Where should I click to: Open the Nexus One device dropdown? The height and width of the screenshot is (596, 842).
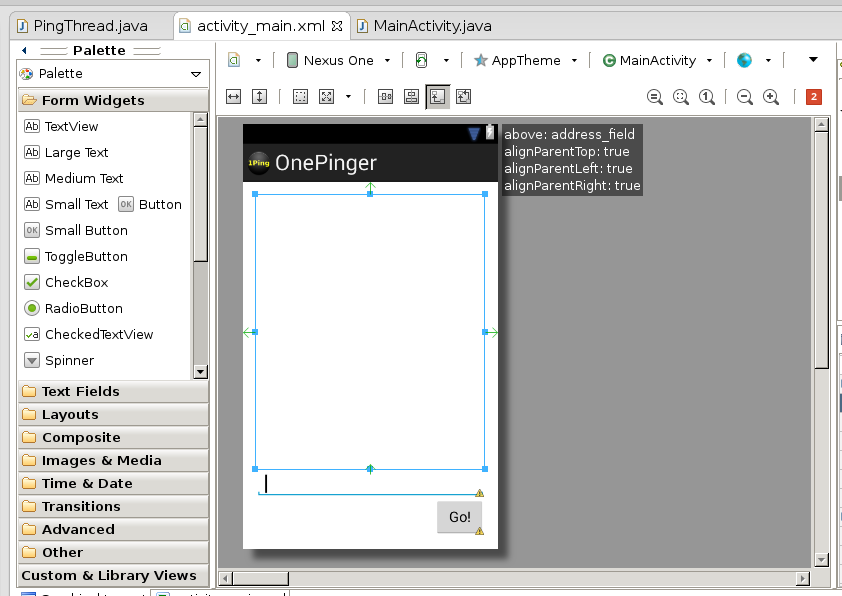[x=338, y=60]
